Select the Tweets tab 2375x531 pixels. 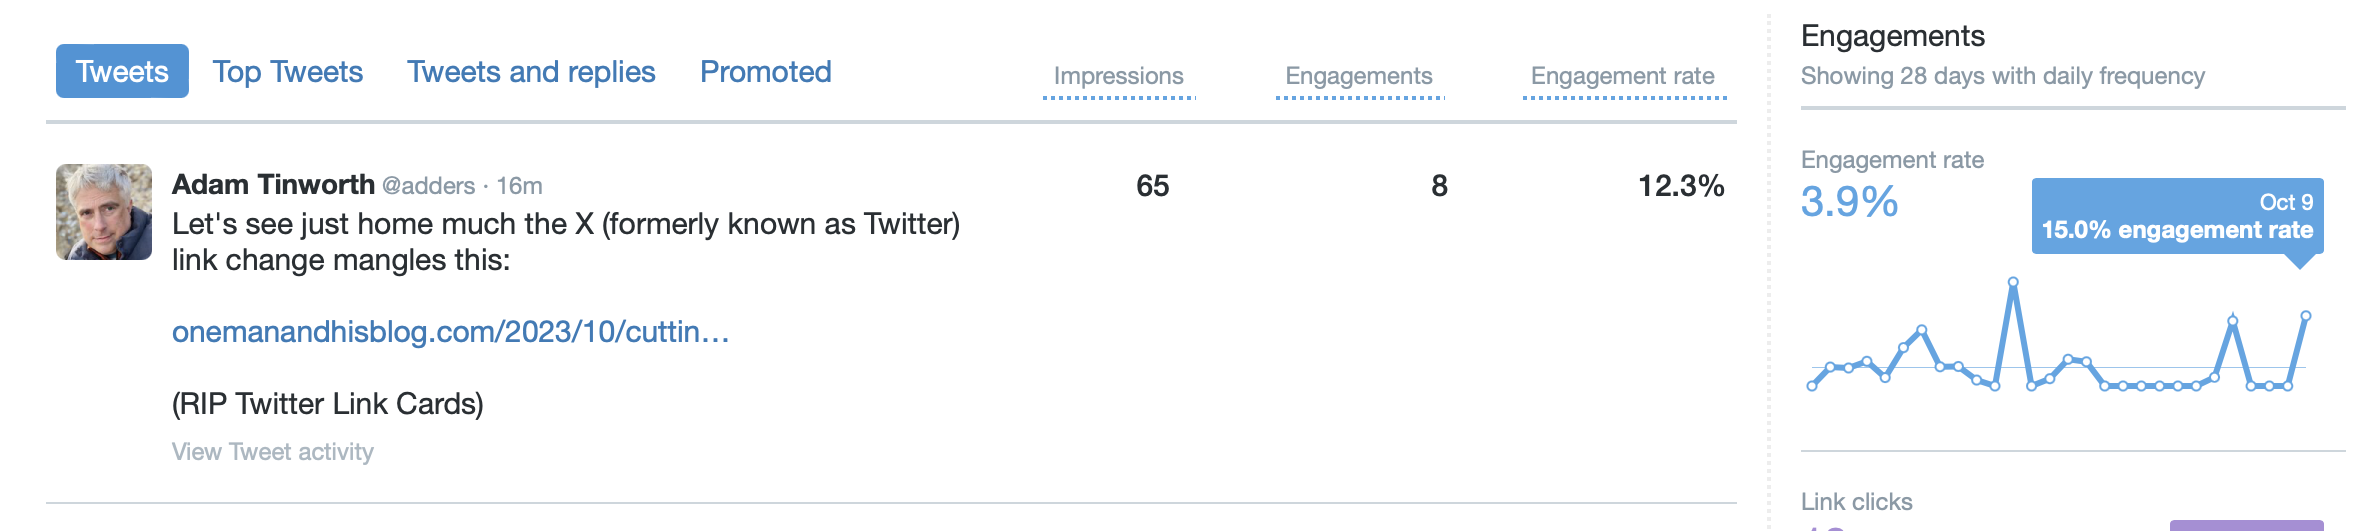click(122, 72)
